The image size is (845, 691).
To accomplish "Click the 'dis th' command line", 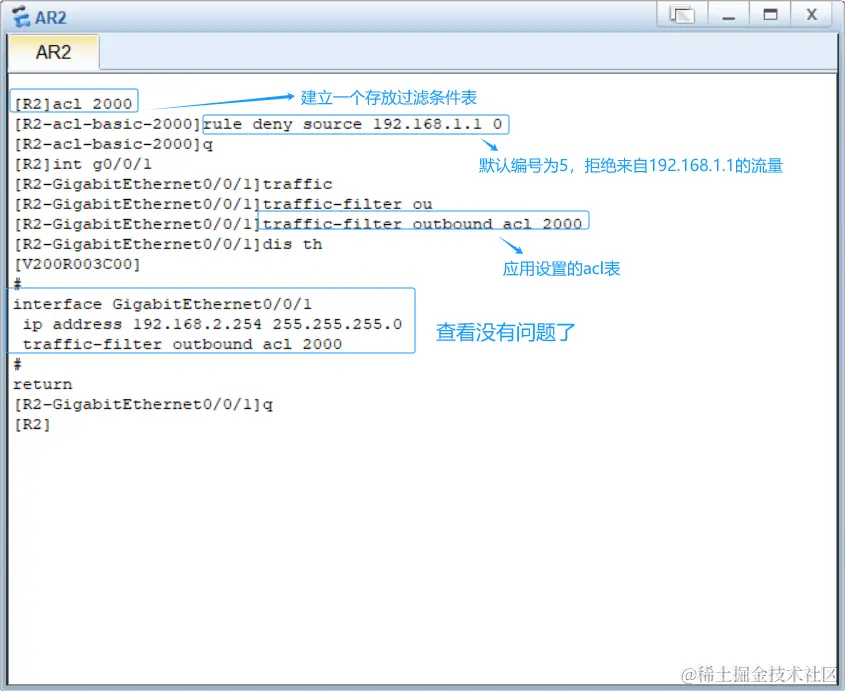I will [168, 244].
